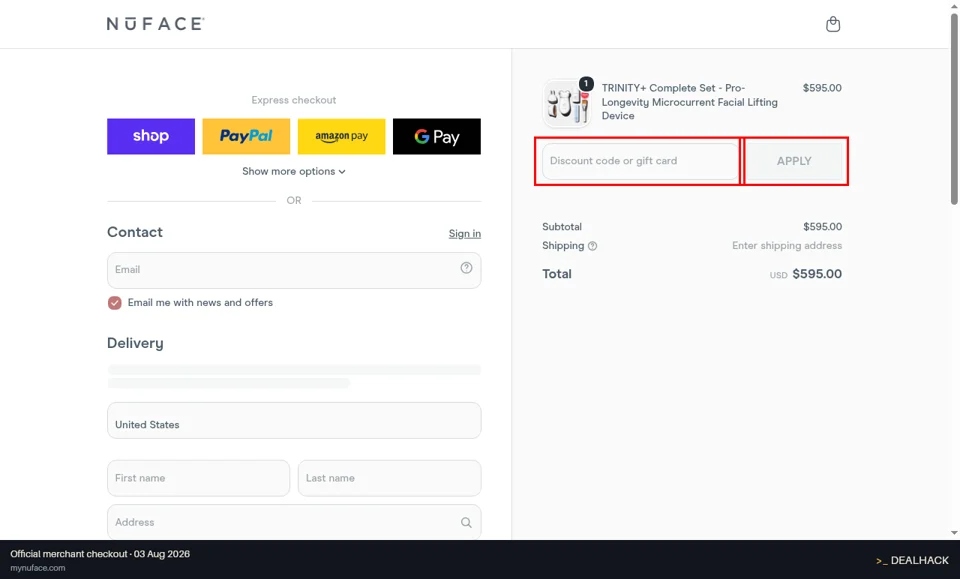Pay with Shop Pay express button
Screen dimensions: 960x579
(x=151, y=136)
